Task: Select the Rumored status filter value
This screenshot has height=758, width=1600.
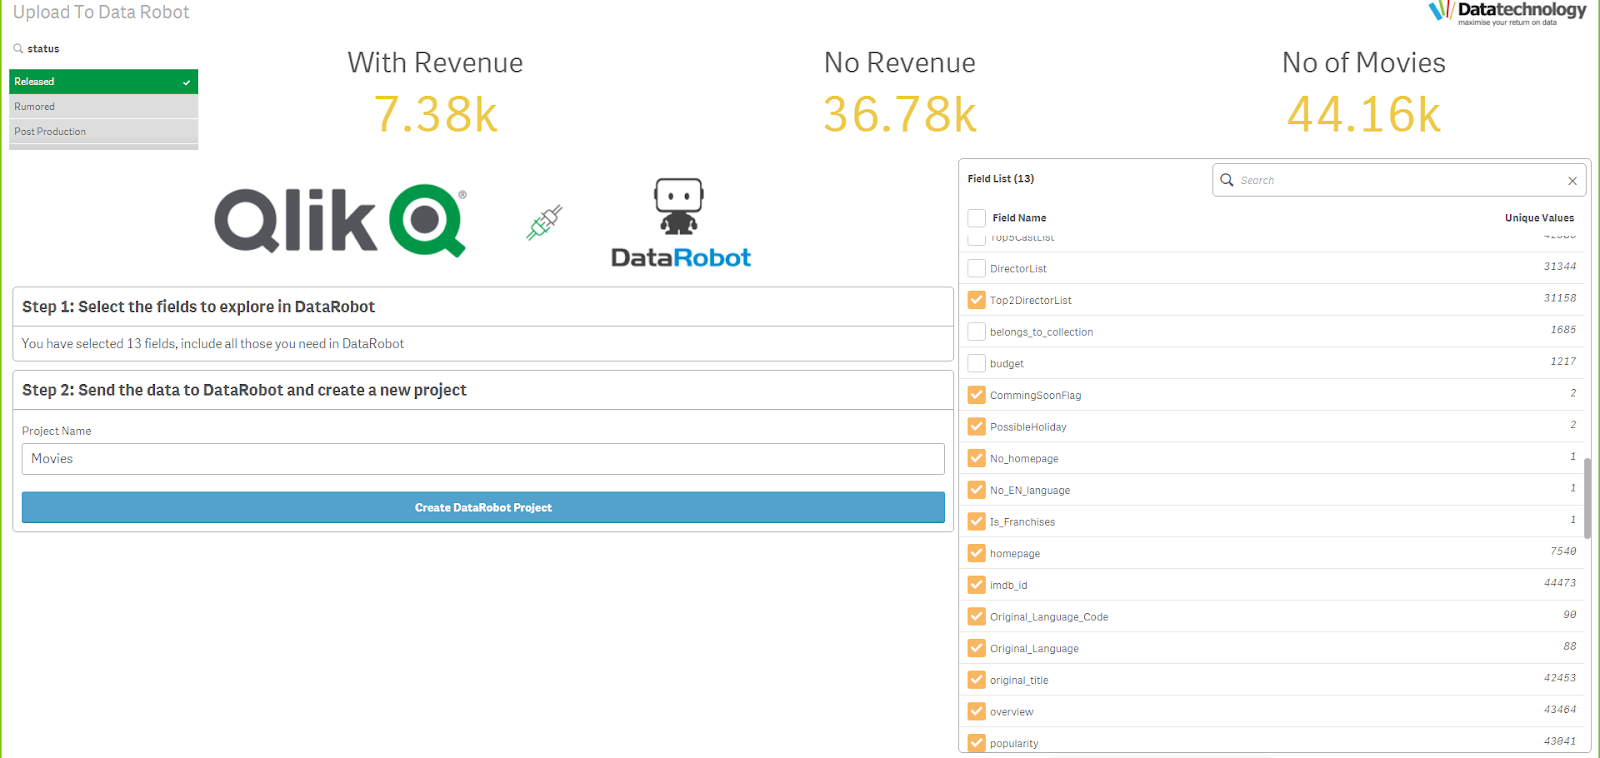Action: (x=104, y=107)
